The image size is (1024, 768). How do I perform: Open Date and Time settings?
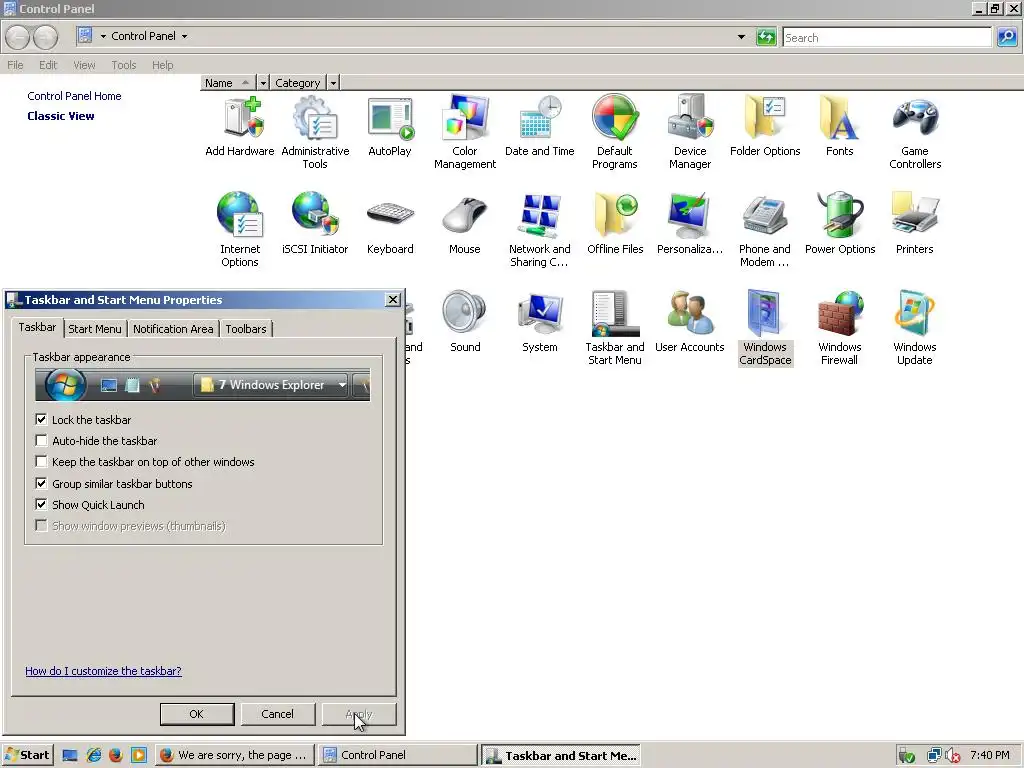click(x=539, y=127)
